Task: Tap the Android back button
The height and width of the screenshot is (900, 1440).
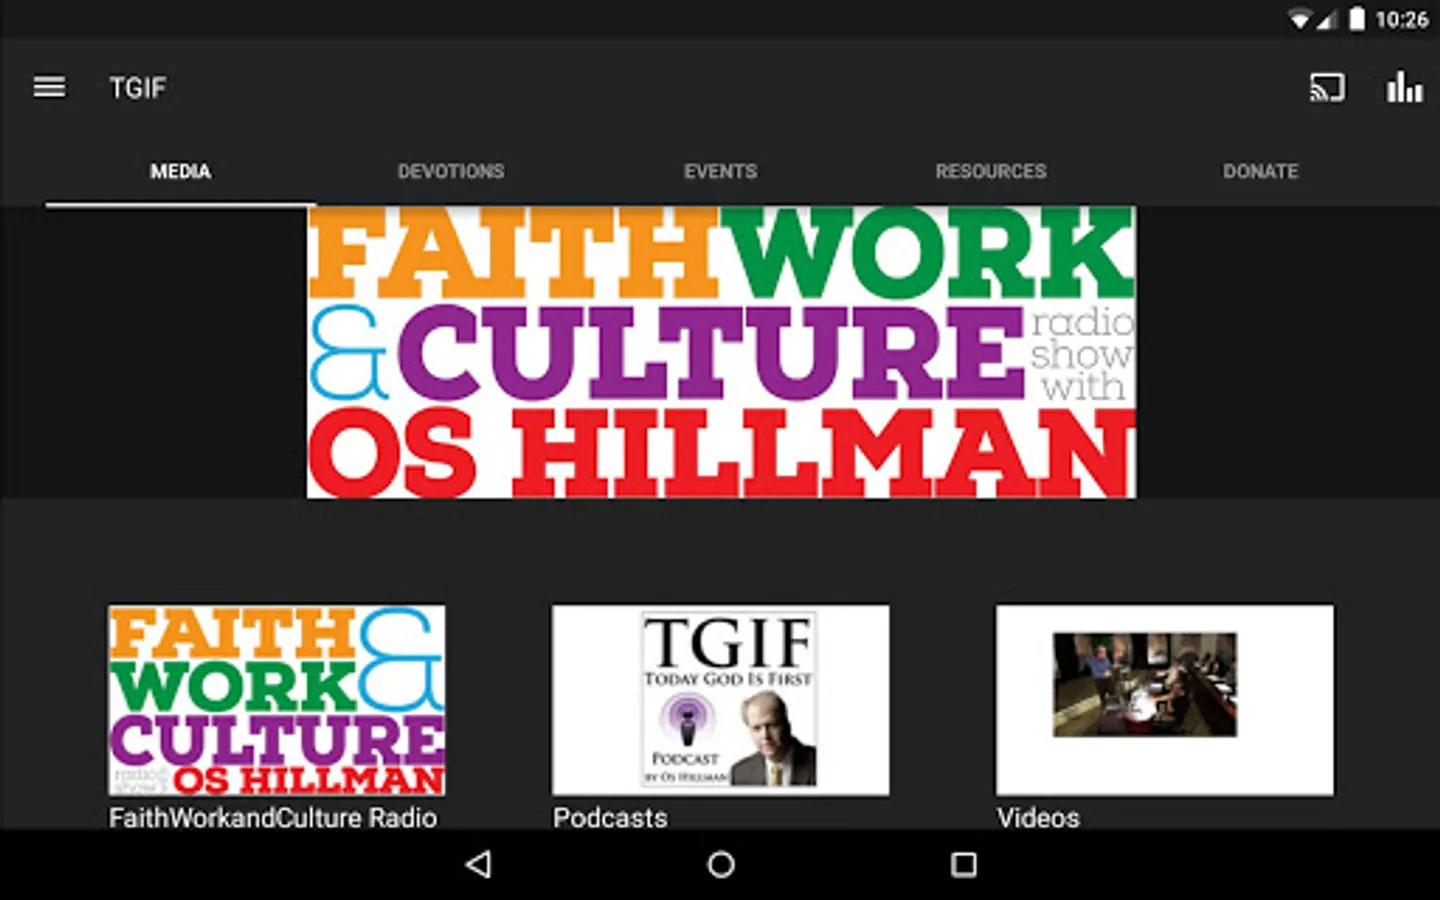Action: pyautogui.click(x=479, y=864)
